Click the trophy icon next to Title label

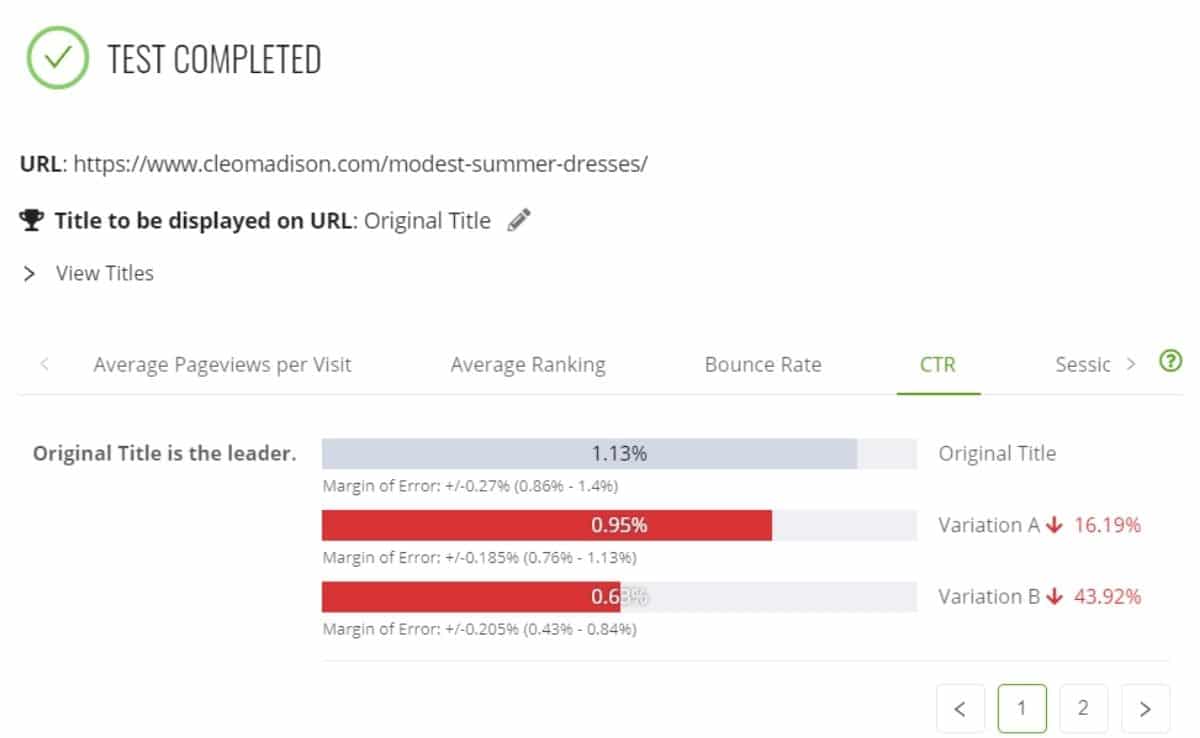[32, 221]
